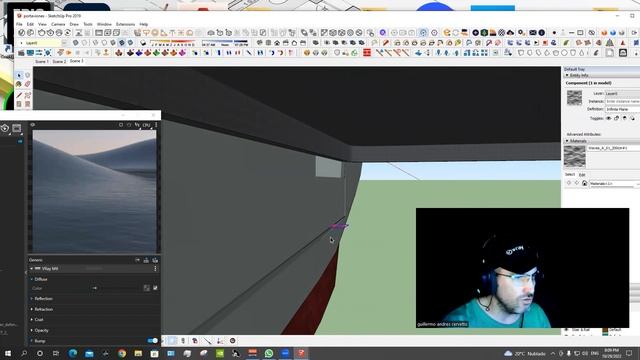Switch to the Scene 1 tab
The width and height of the screenshot is (640, 360).
41,62
